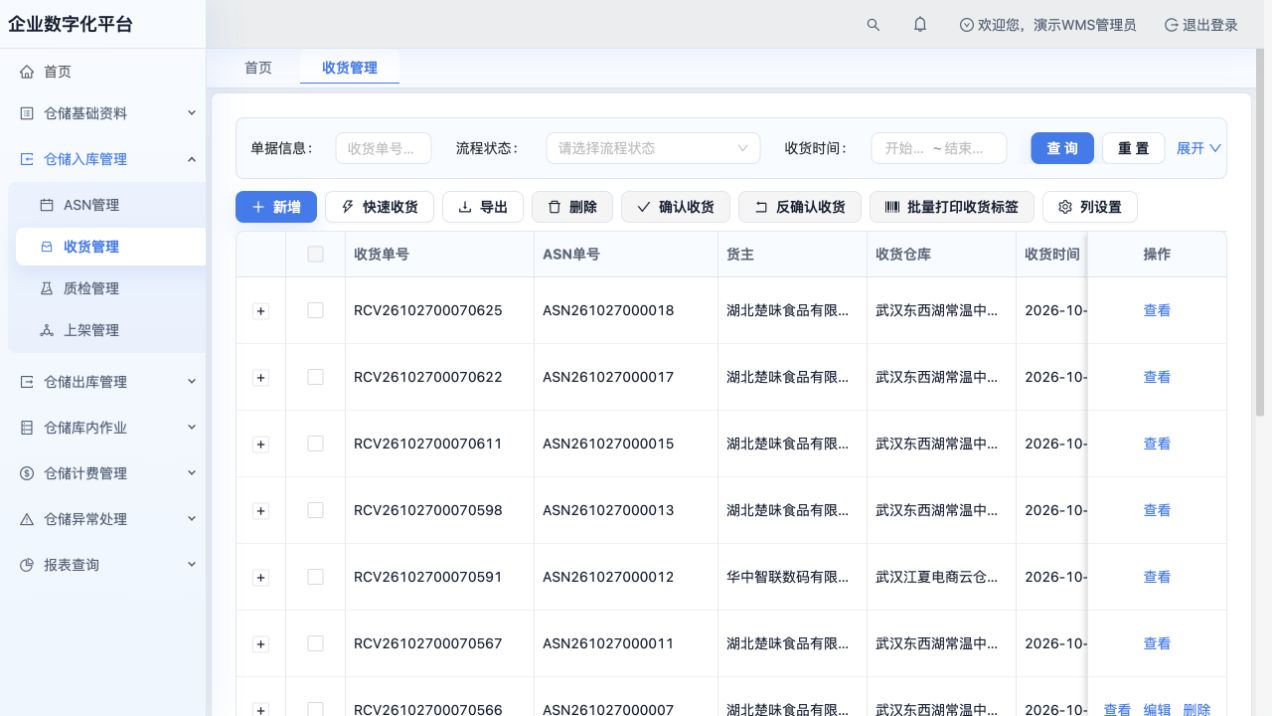The image size is (1272, 716).
Task: Click the 重置 button
Action: tap(1134, 149)
